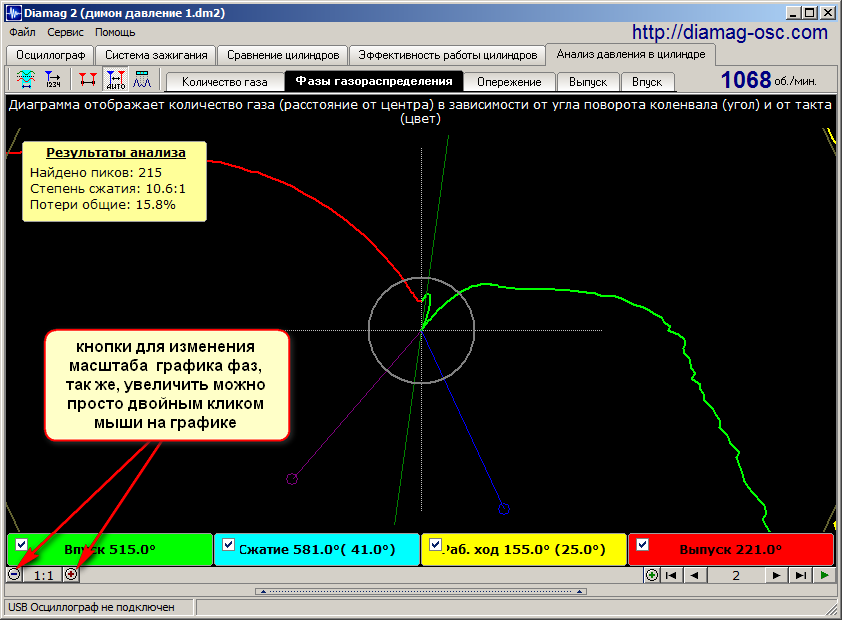Toggle the AUTO marker placement icon
This screenshot has height=620, width=842.
115,80
